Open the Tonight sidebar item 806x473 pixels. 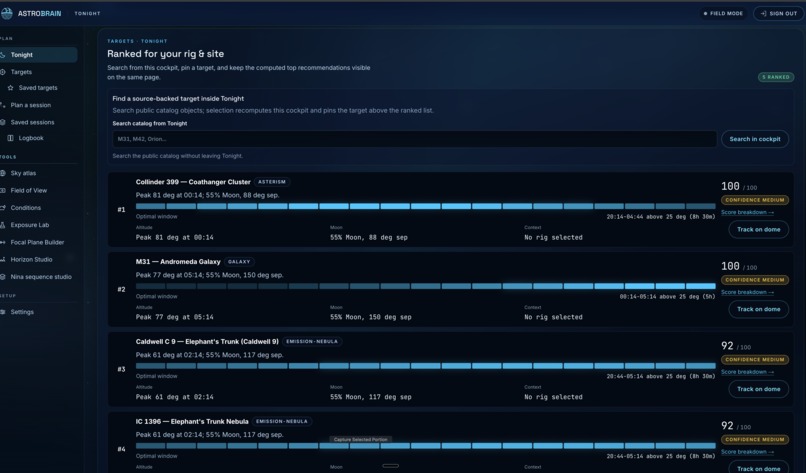pos(39,55)
